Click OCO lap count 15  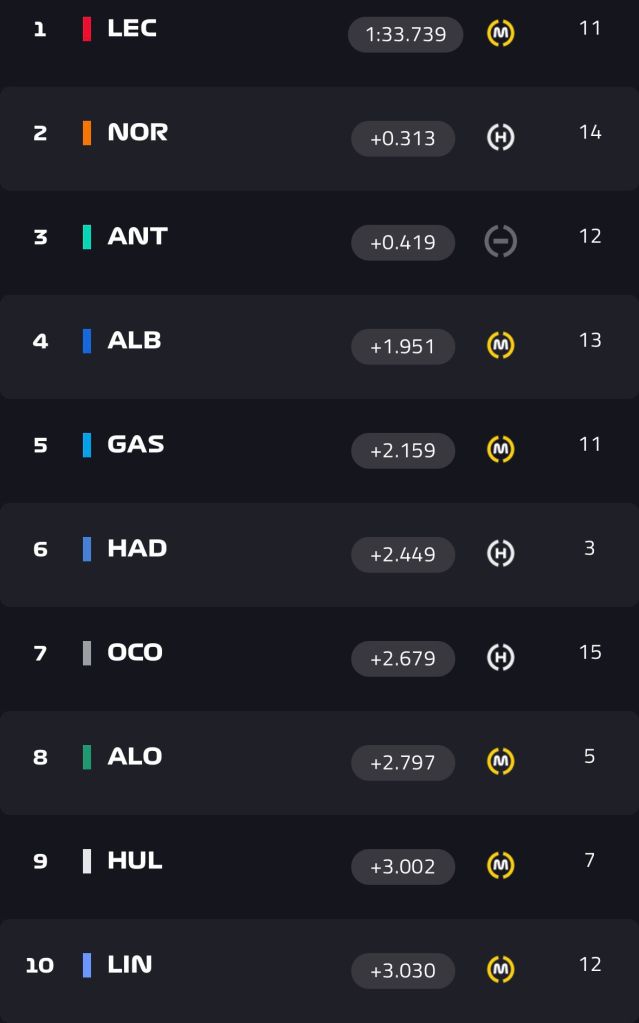[590, 652]
